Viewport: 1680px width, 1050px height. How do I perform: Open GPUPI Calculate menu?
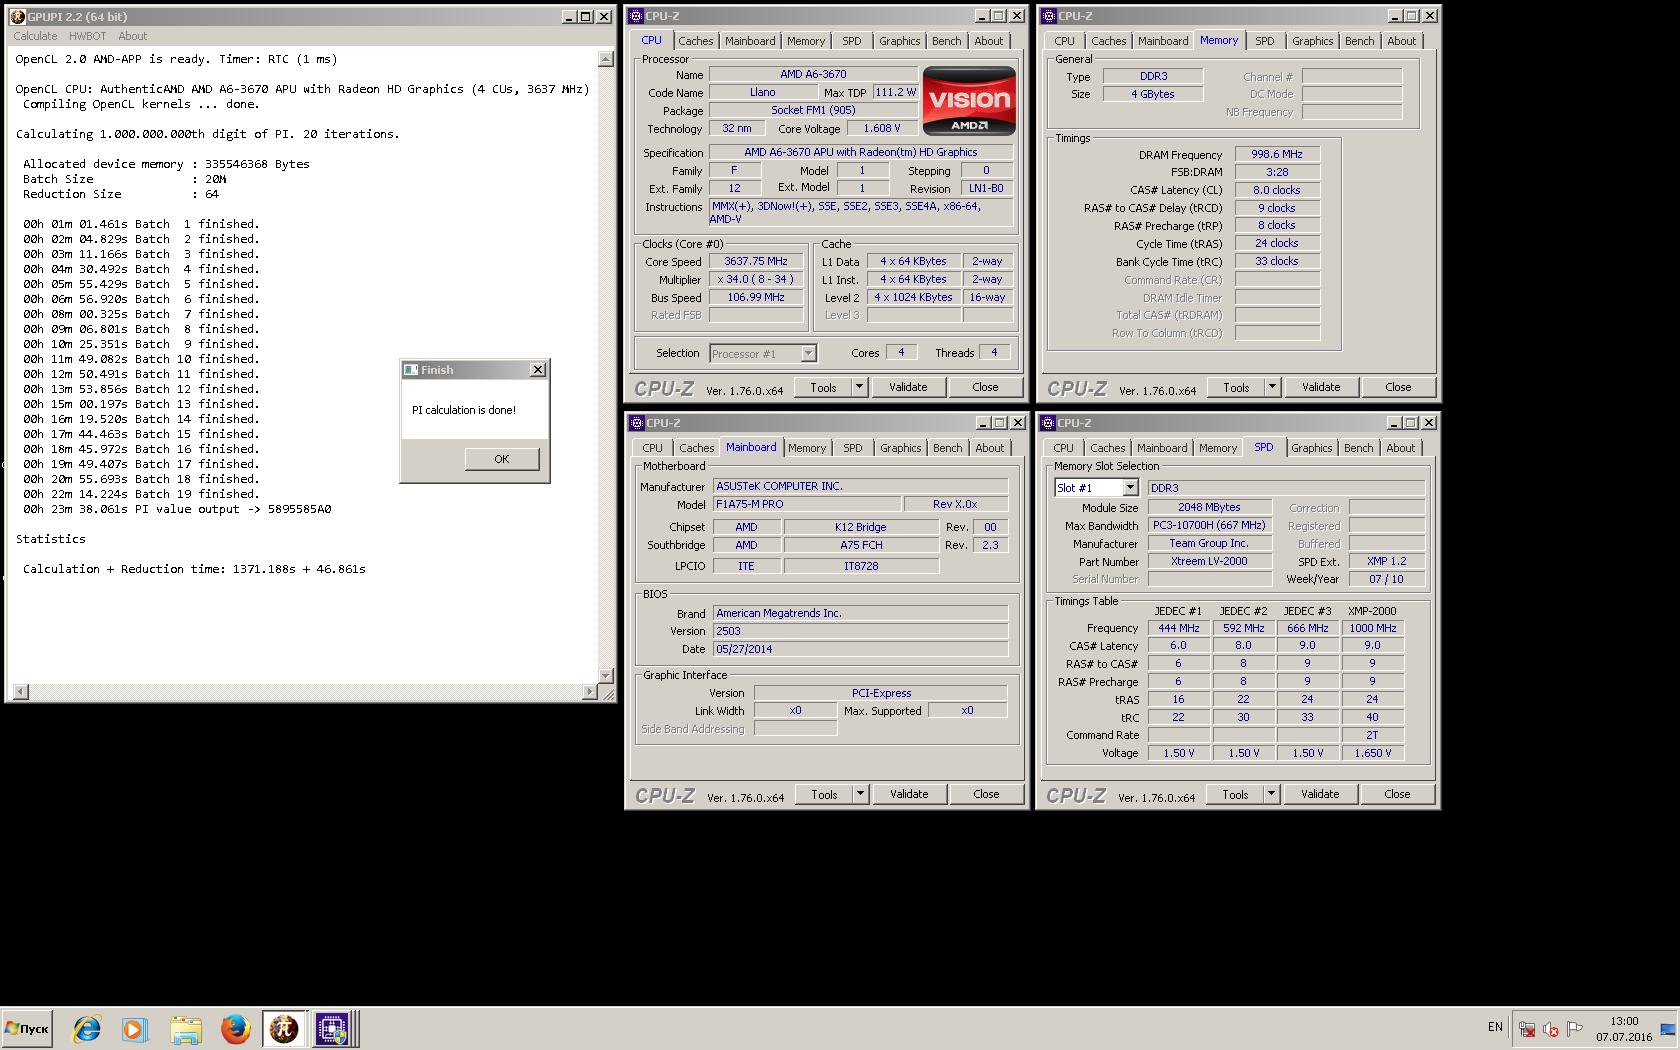click(35, 36)
